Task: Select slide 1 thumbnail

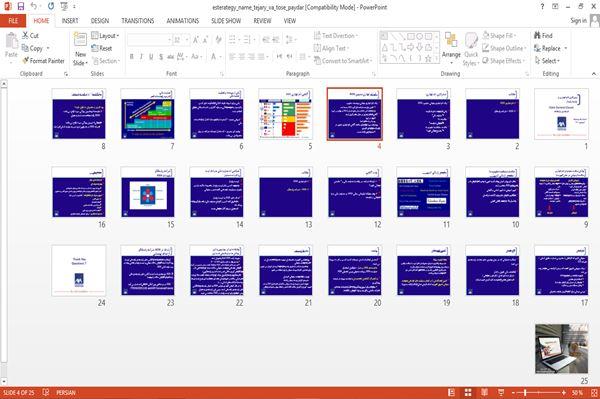Action: [x=561, y=114]
